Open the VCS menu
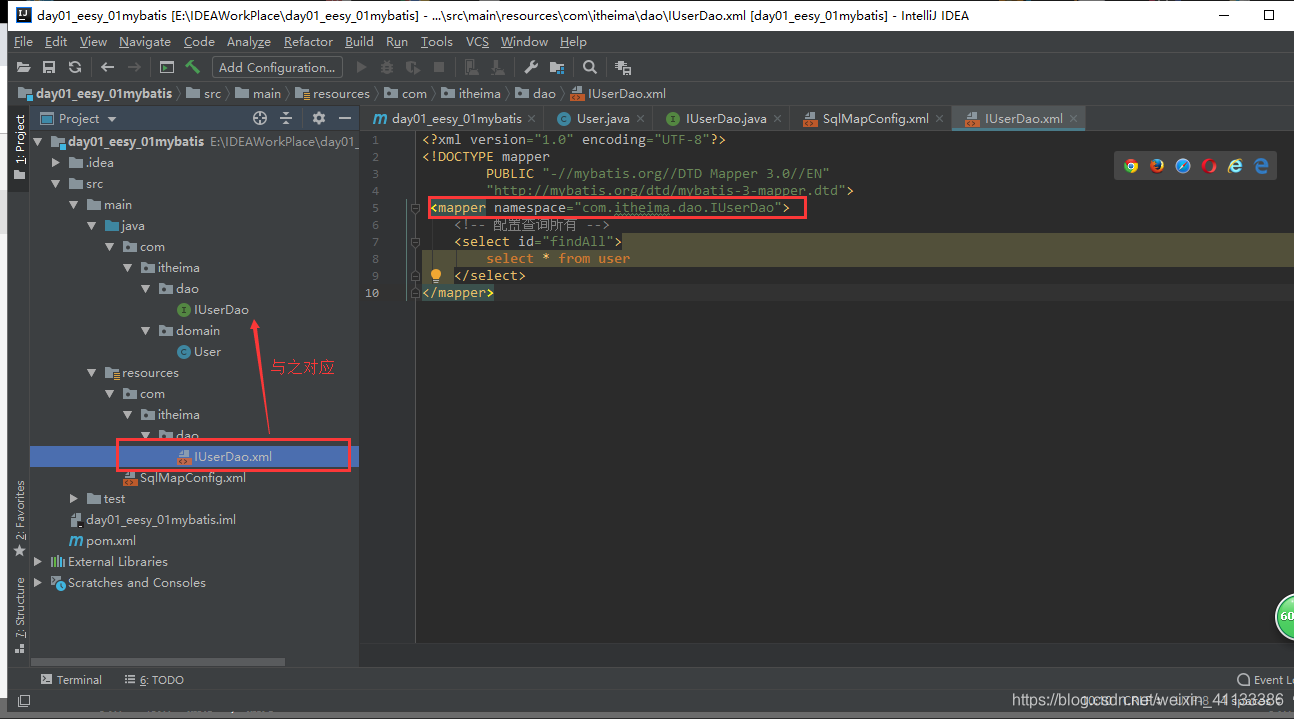Image resolution: width=1294 pixels, height=719 pixels. 478,42
